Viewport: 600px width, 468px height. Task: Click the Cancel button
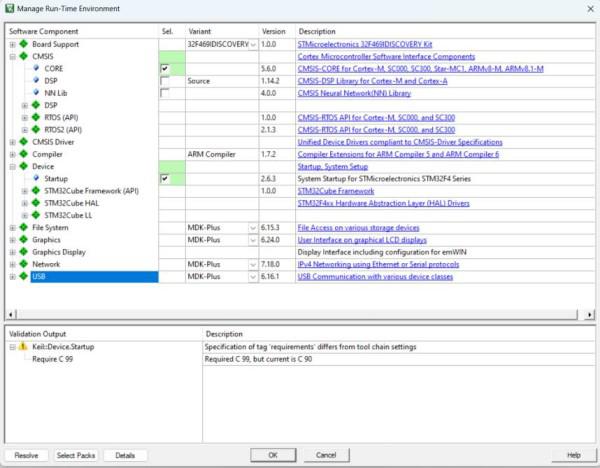[326, 455]
